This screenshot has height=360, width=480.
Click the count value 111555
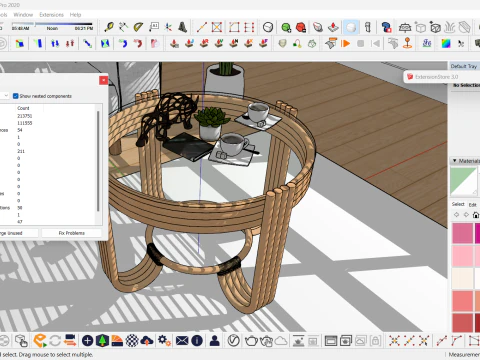tap(25, 123)
